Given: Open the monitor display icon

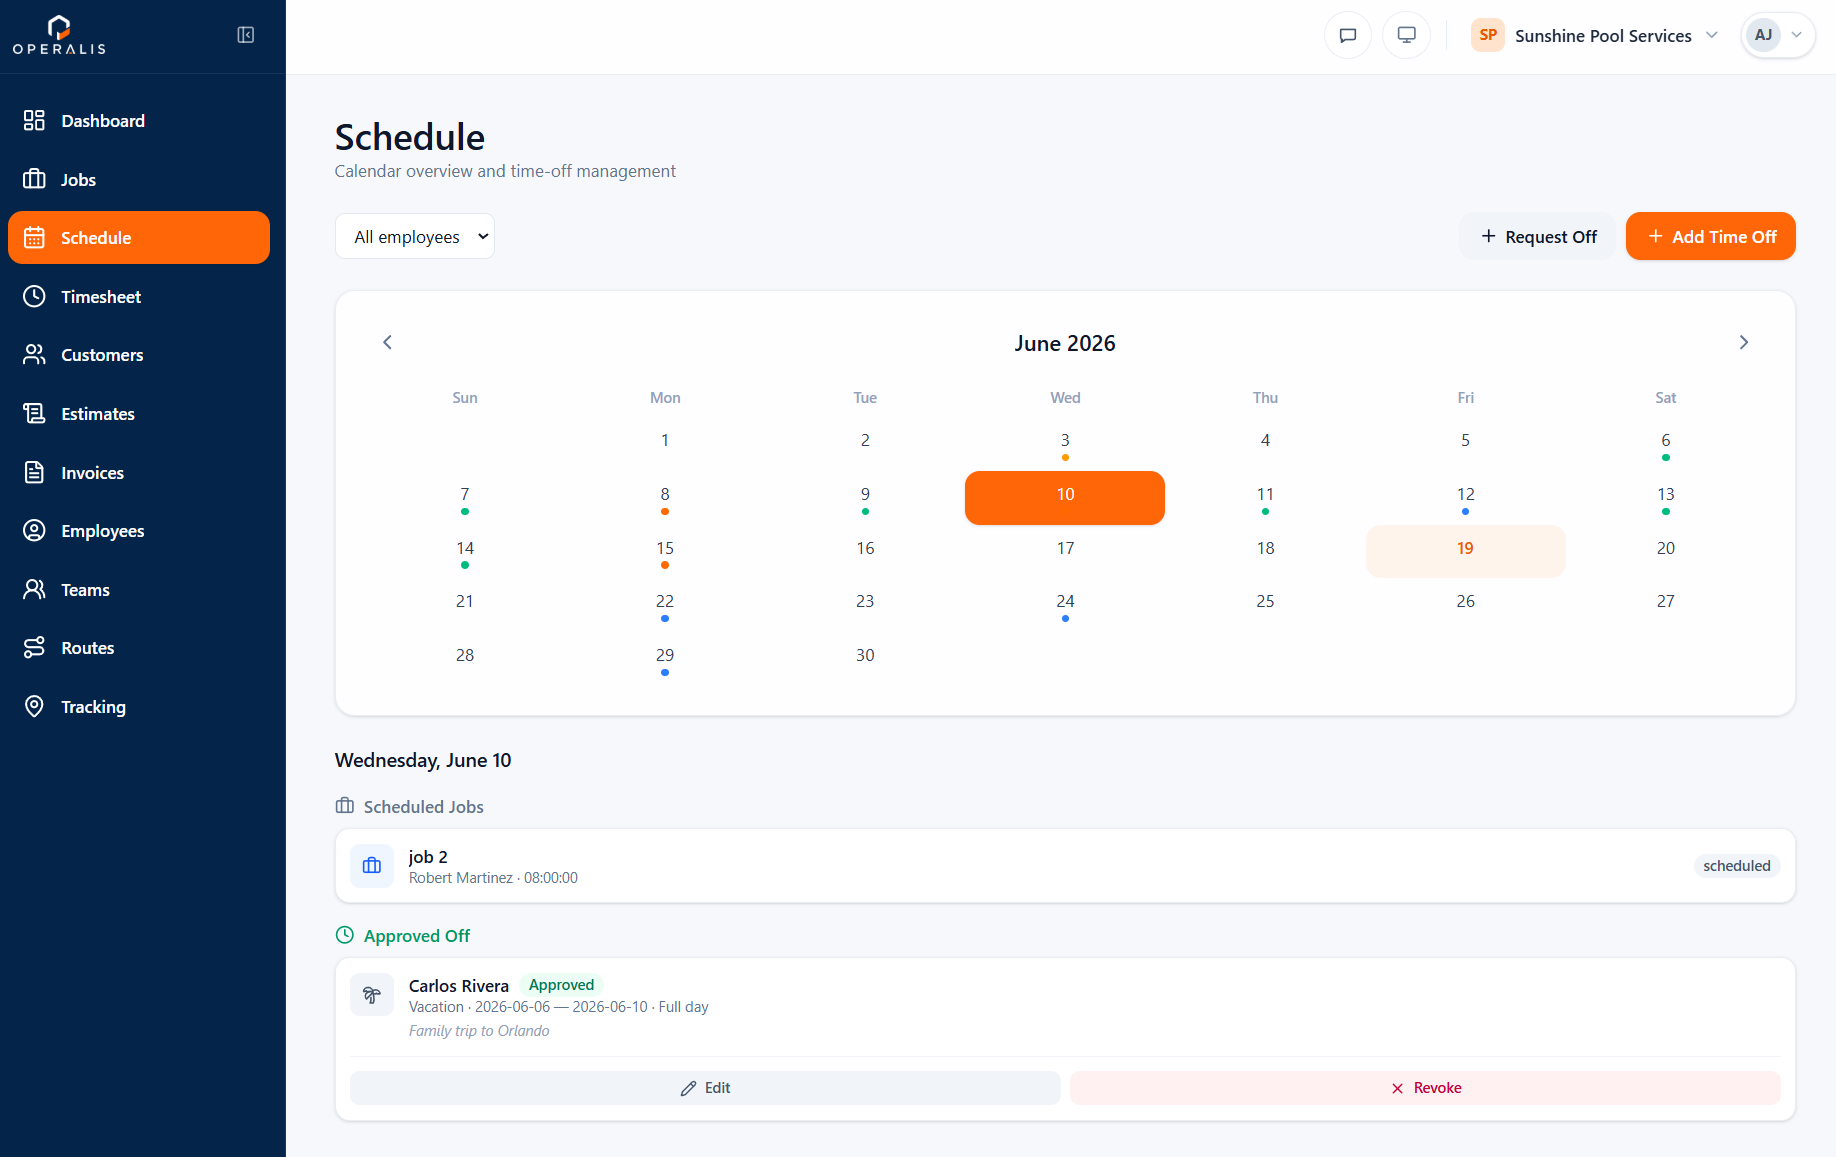Looking at the screenshot, I should [1407, 35].
